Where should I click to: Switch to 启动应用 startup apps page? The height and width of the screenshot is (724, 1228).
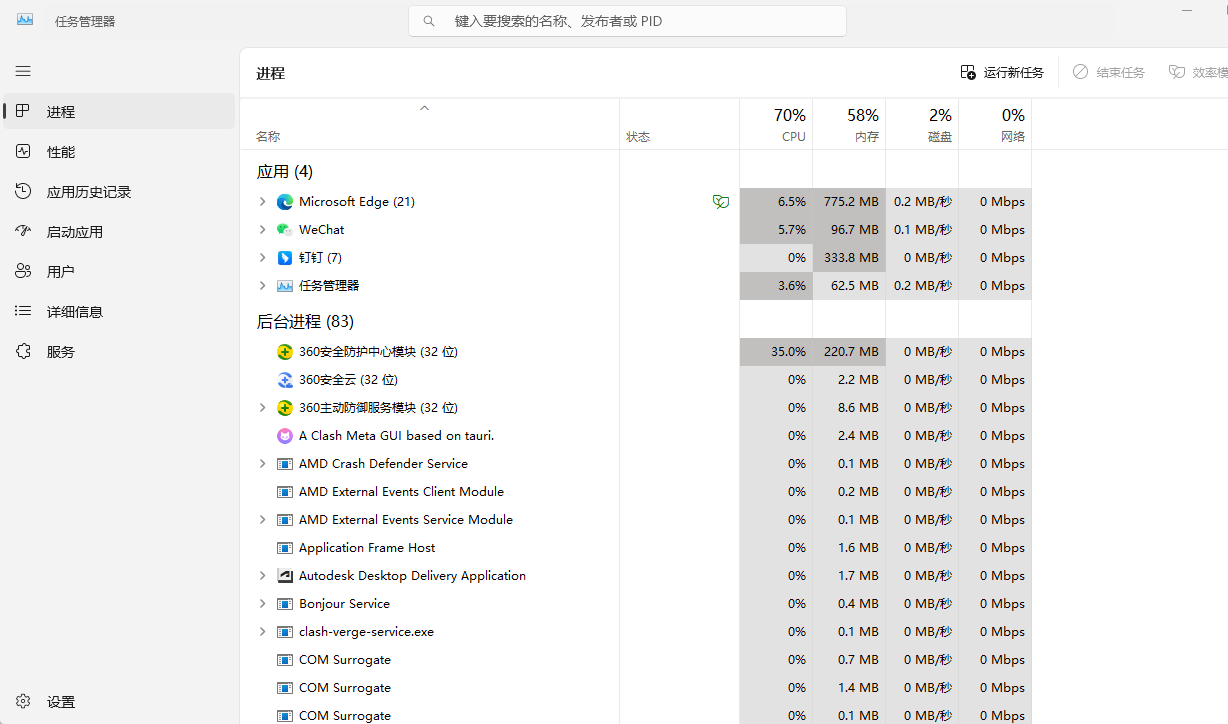[x=74, y=232]
